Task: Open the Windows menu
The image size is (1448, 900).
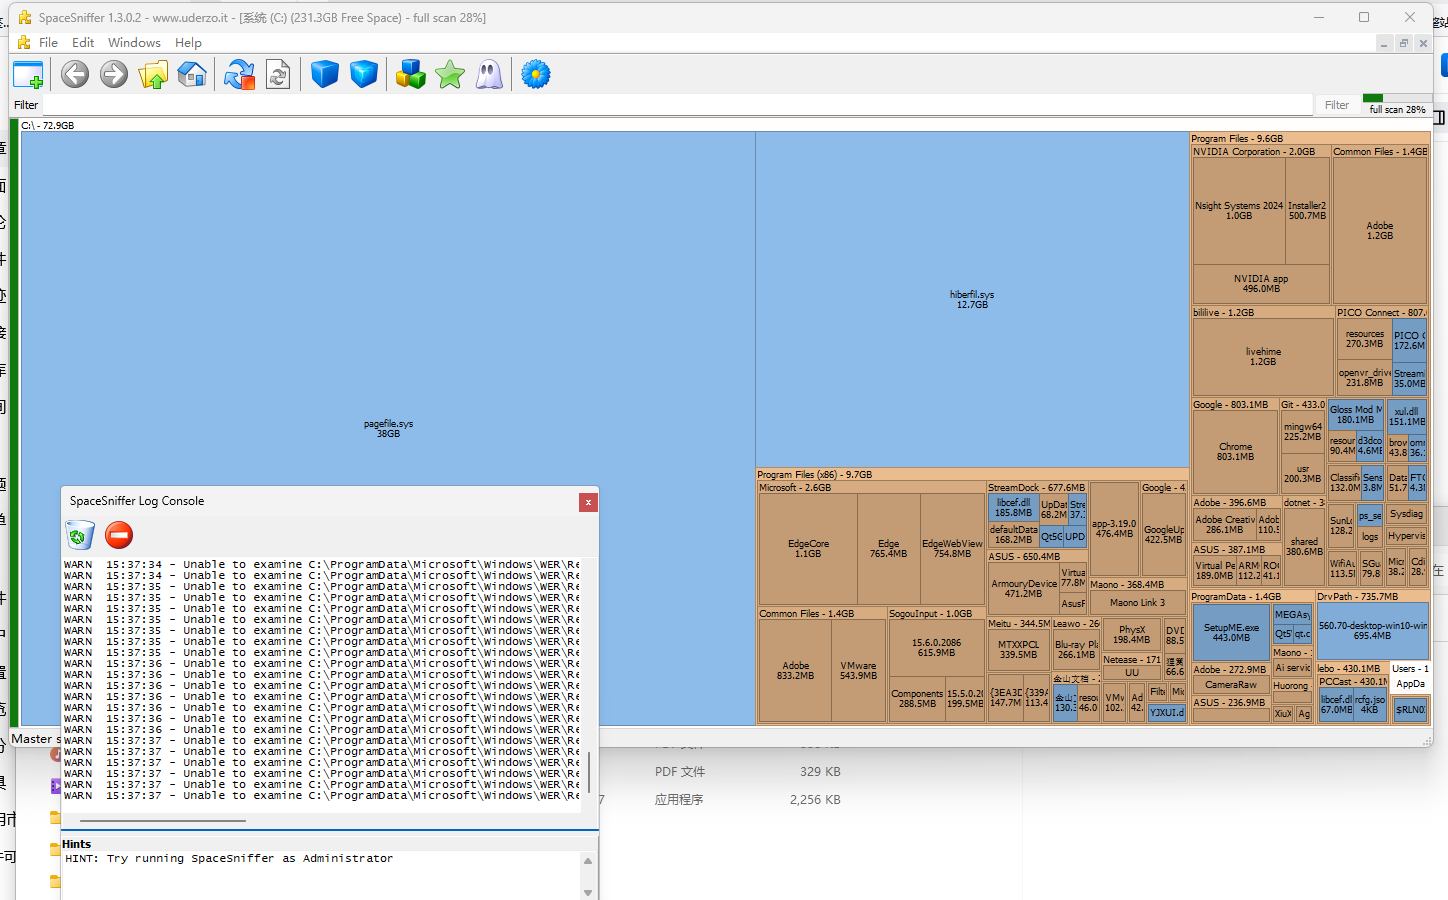Action: (134, 43)
